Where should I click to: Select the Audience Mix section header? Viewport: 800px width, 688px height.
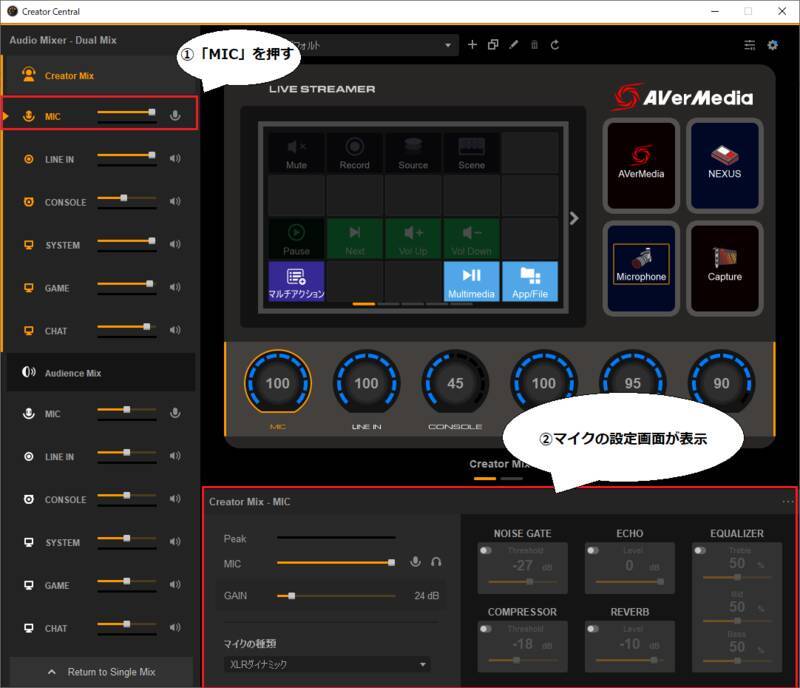[x=73, y=373]
